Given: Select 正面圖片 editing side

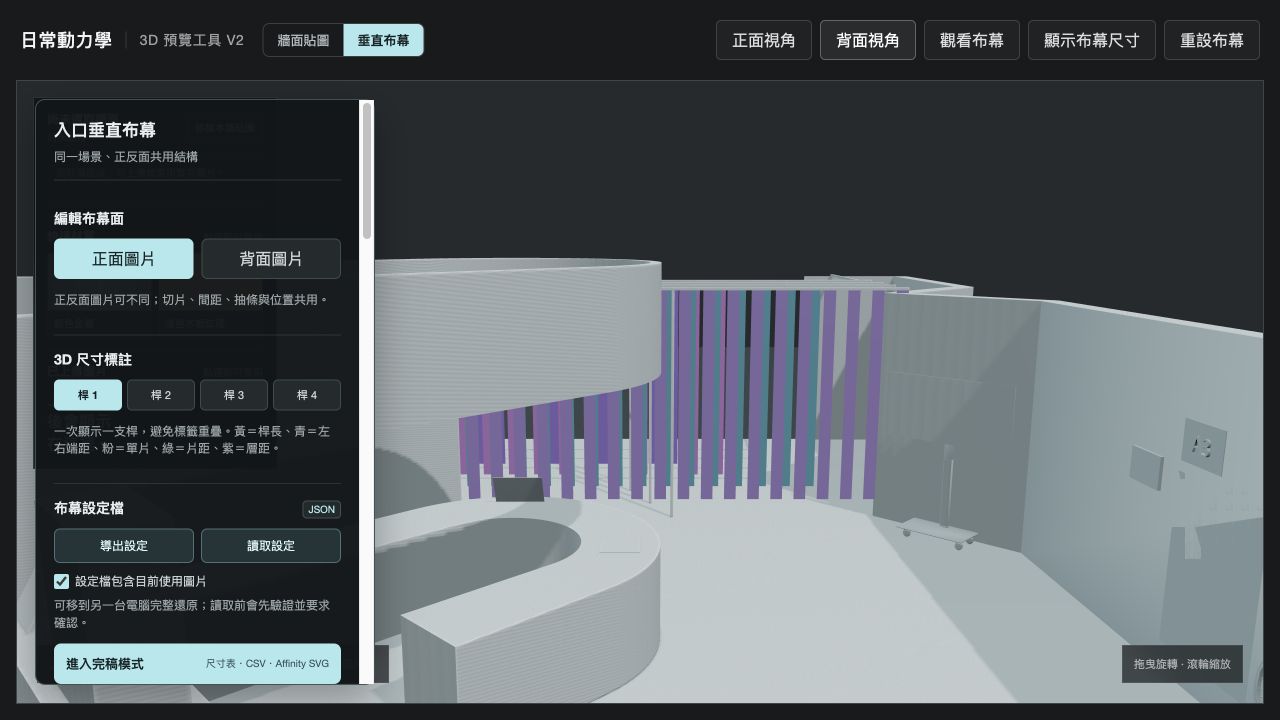Looking at the screenshot, I should coord(124,258).
